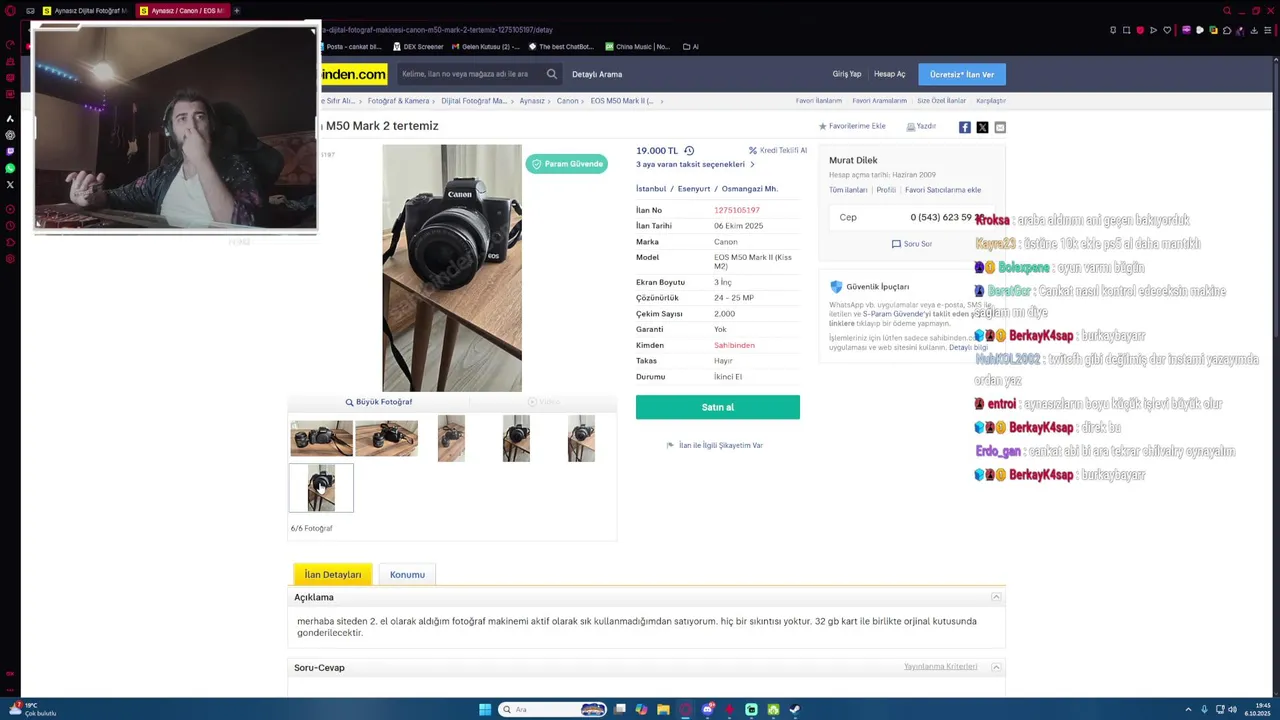The height and width of the screenshot is (720, 1280).
Task: Click the Fotoğraf & Kamera breadcrumb
Action: pos(398,101)
